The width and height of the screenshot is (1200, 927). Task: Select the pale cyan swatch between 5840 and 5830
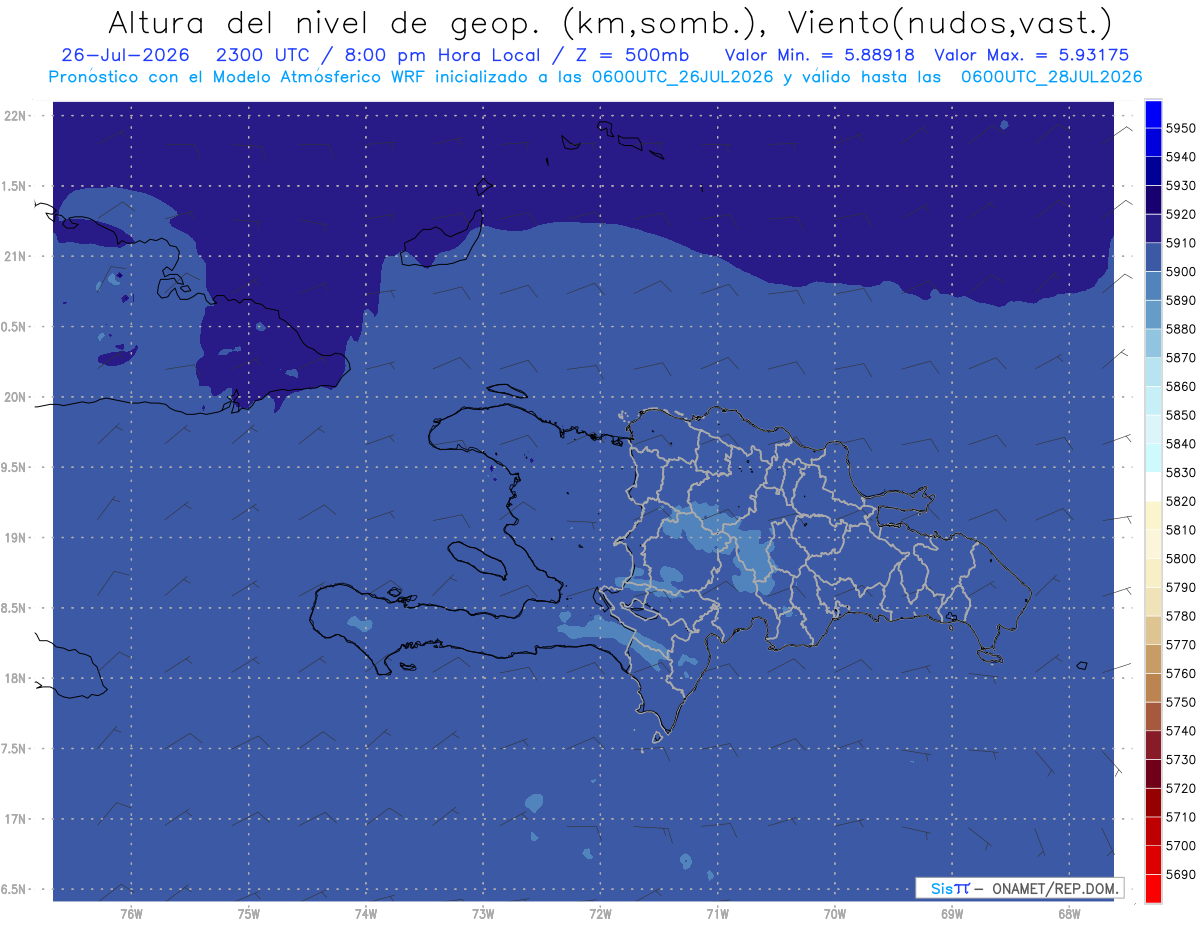coord(1153,458)
